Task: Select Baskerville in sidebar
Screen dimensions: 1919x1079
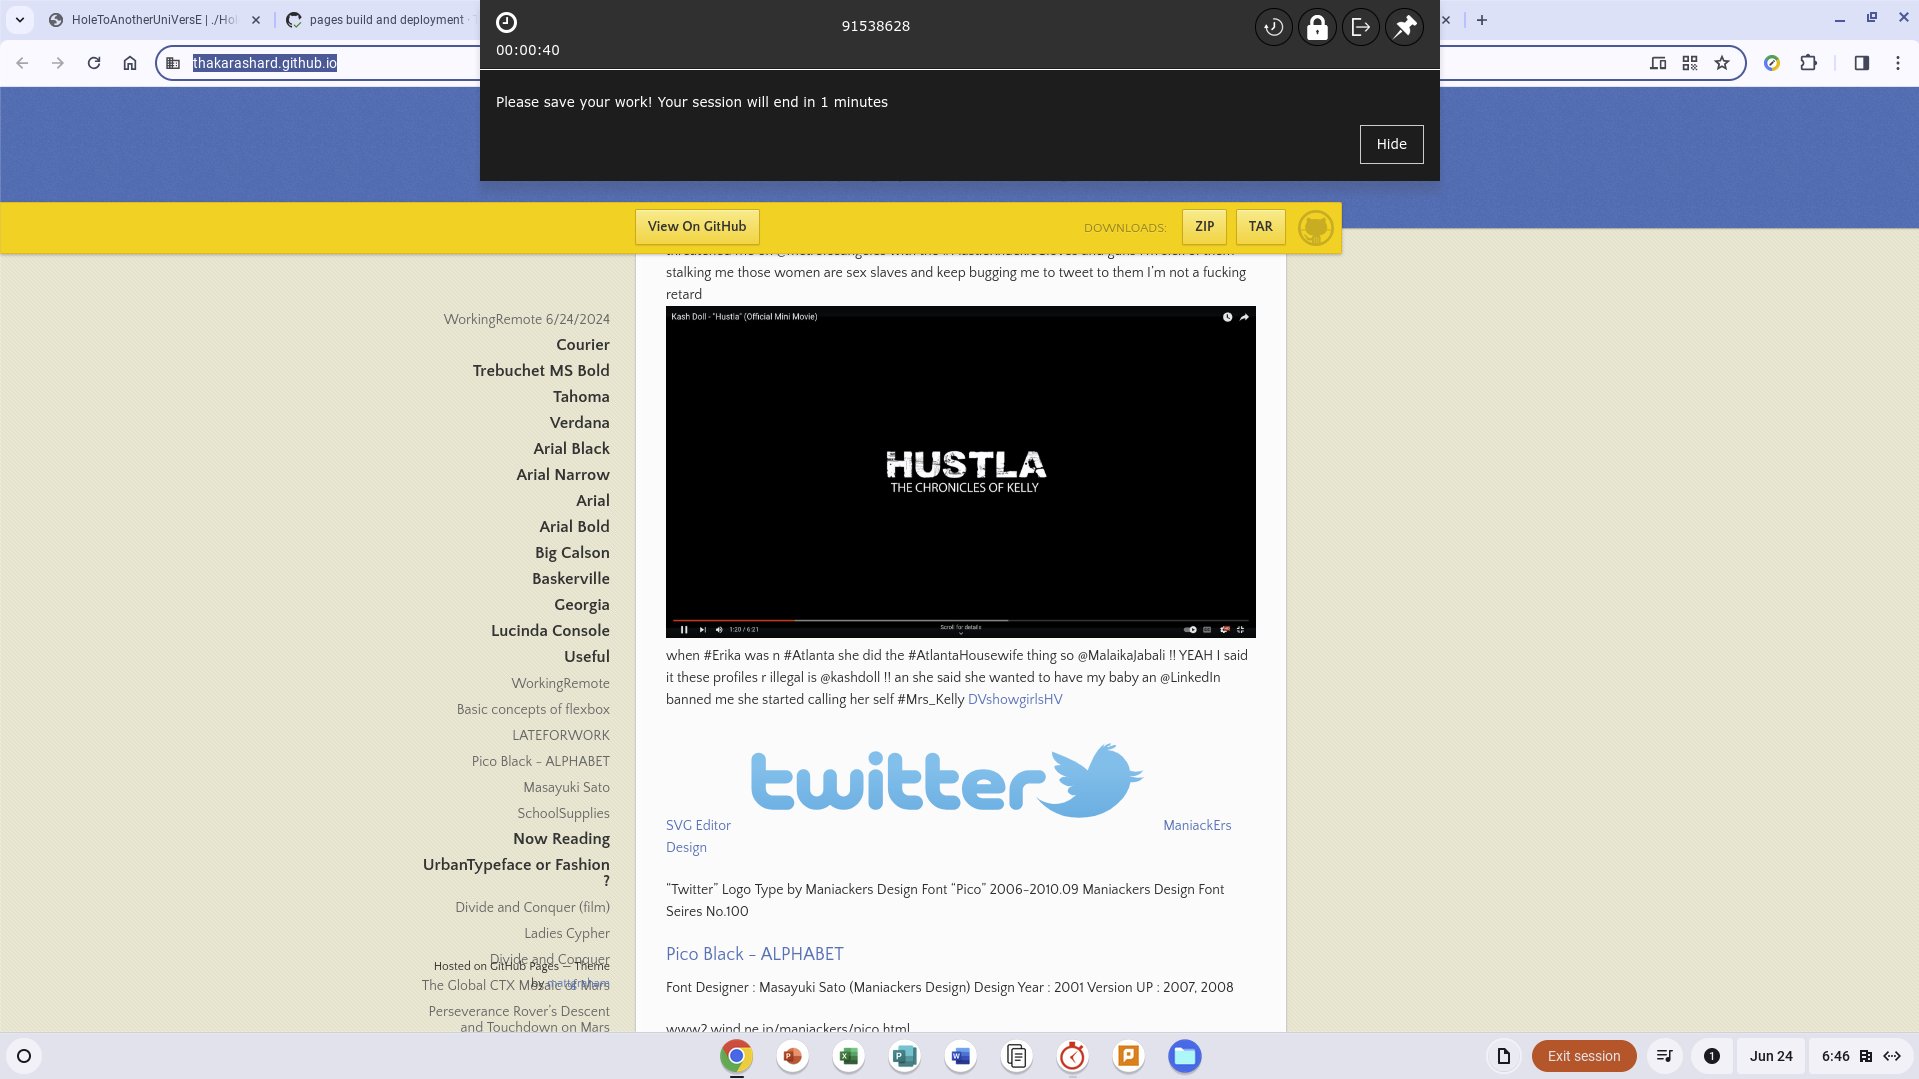Action: click(570, 579)
